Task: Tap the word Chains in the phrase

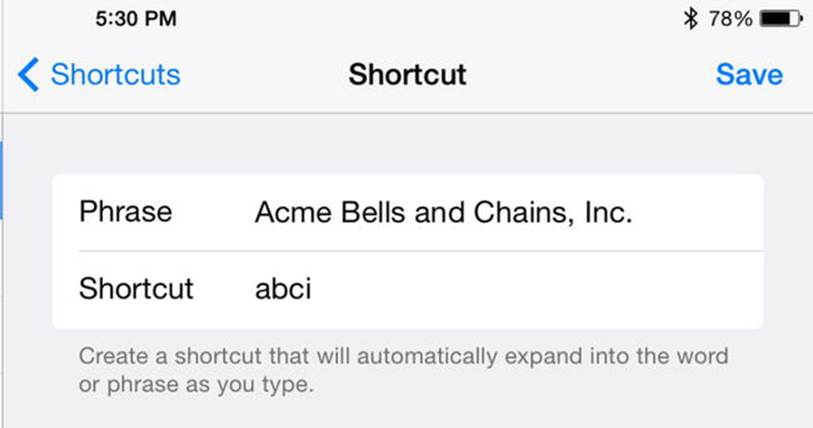Action: (524, 213)
